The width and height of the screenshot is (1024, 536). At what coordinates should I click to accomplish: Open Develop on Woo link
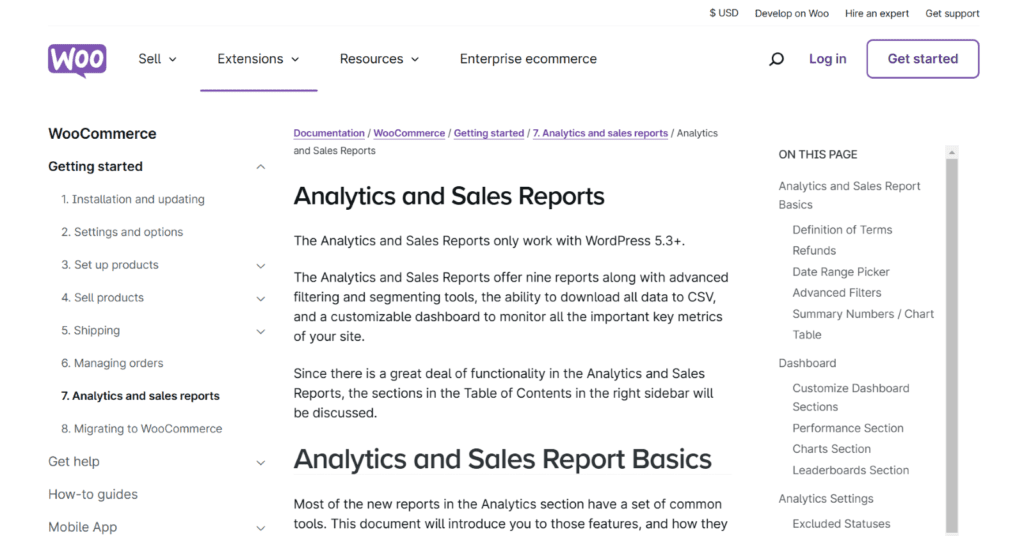pyautogui.click(x=792, y=13)
